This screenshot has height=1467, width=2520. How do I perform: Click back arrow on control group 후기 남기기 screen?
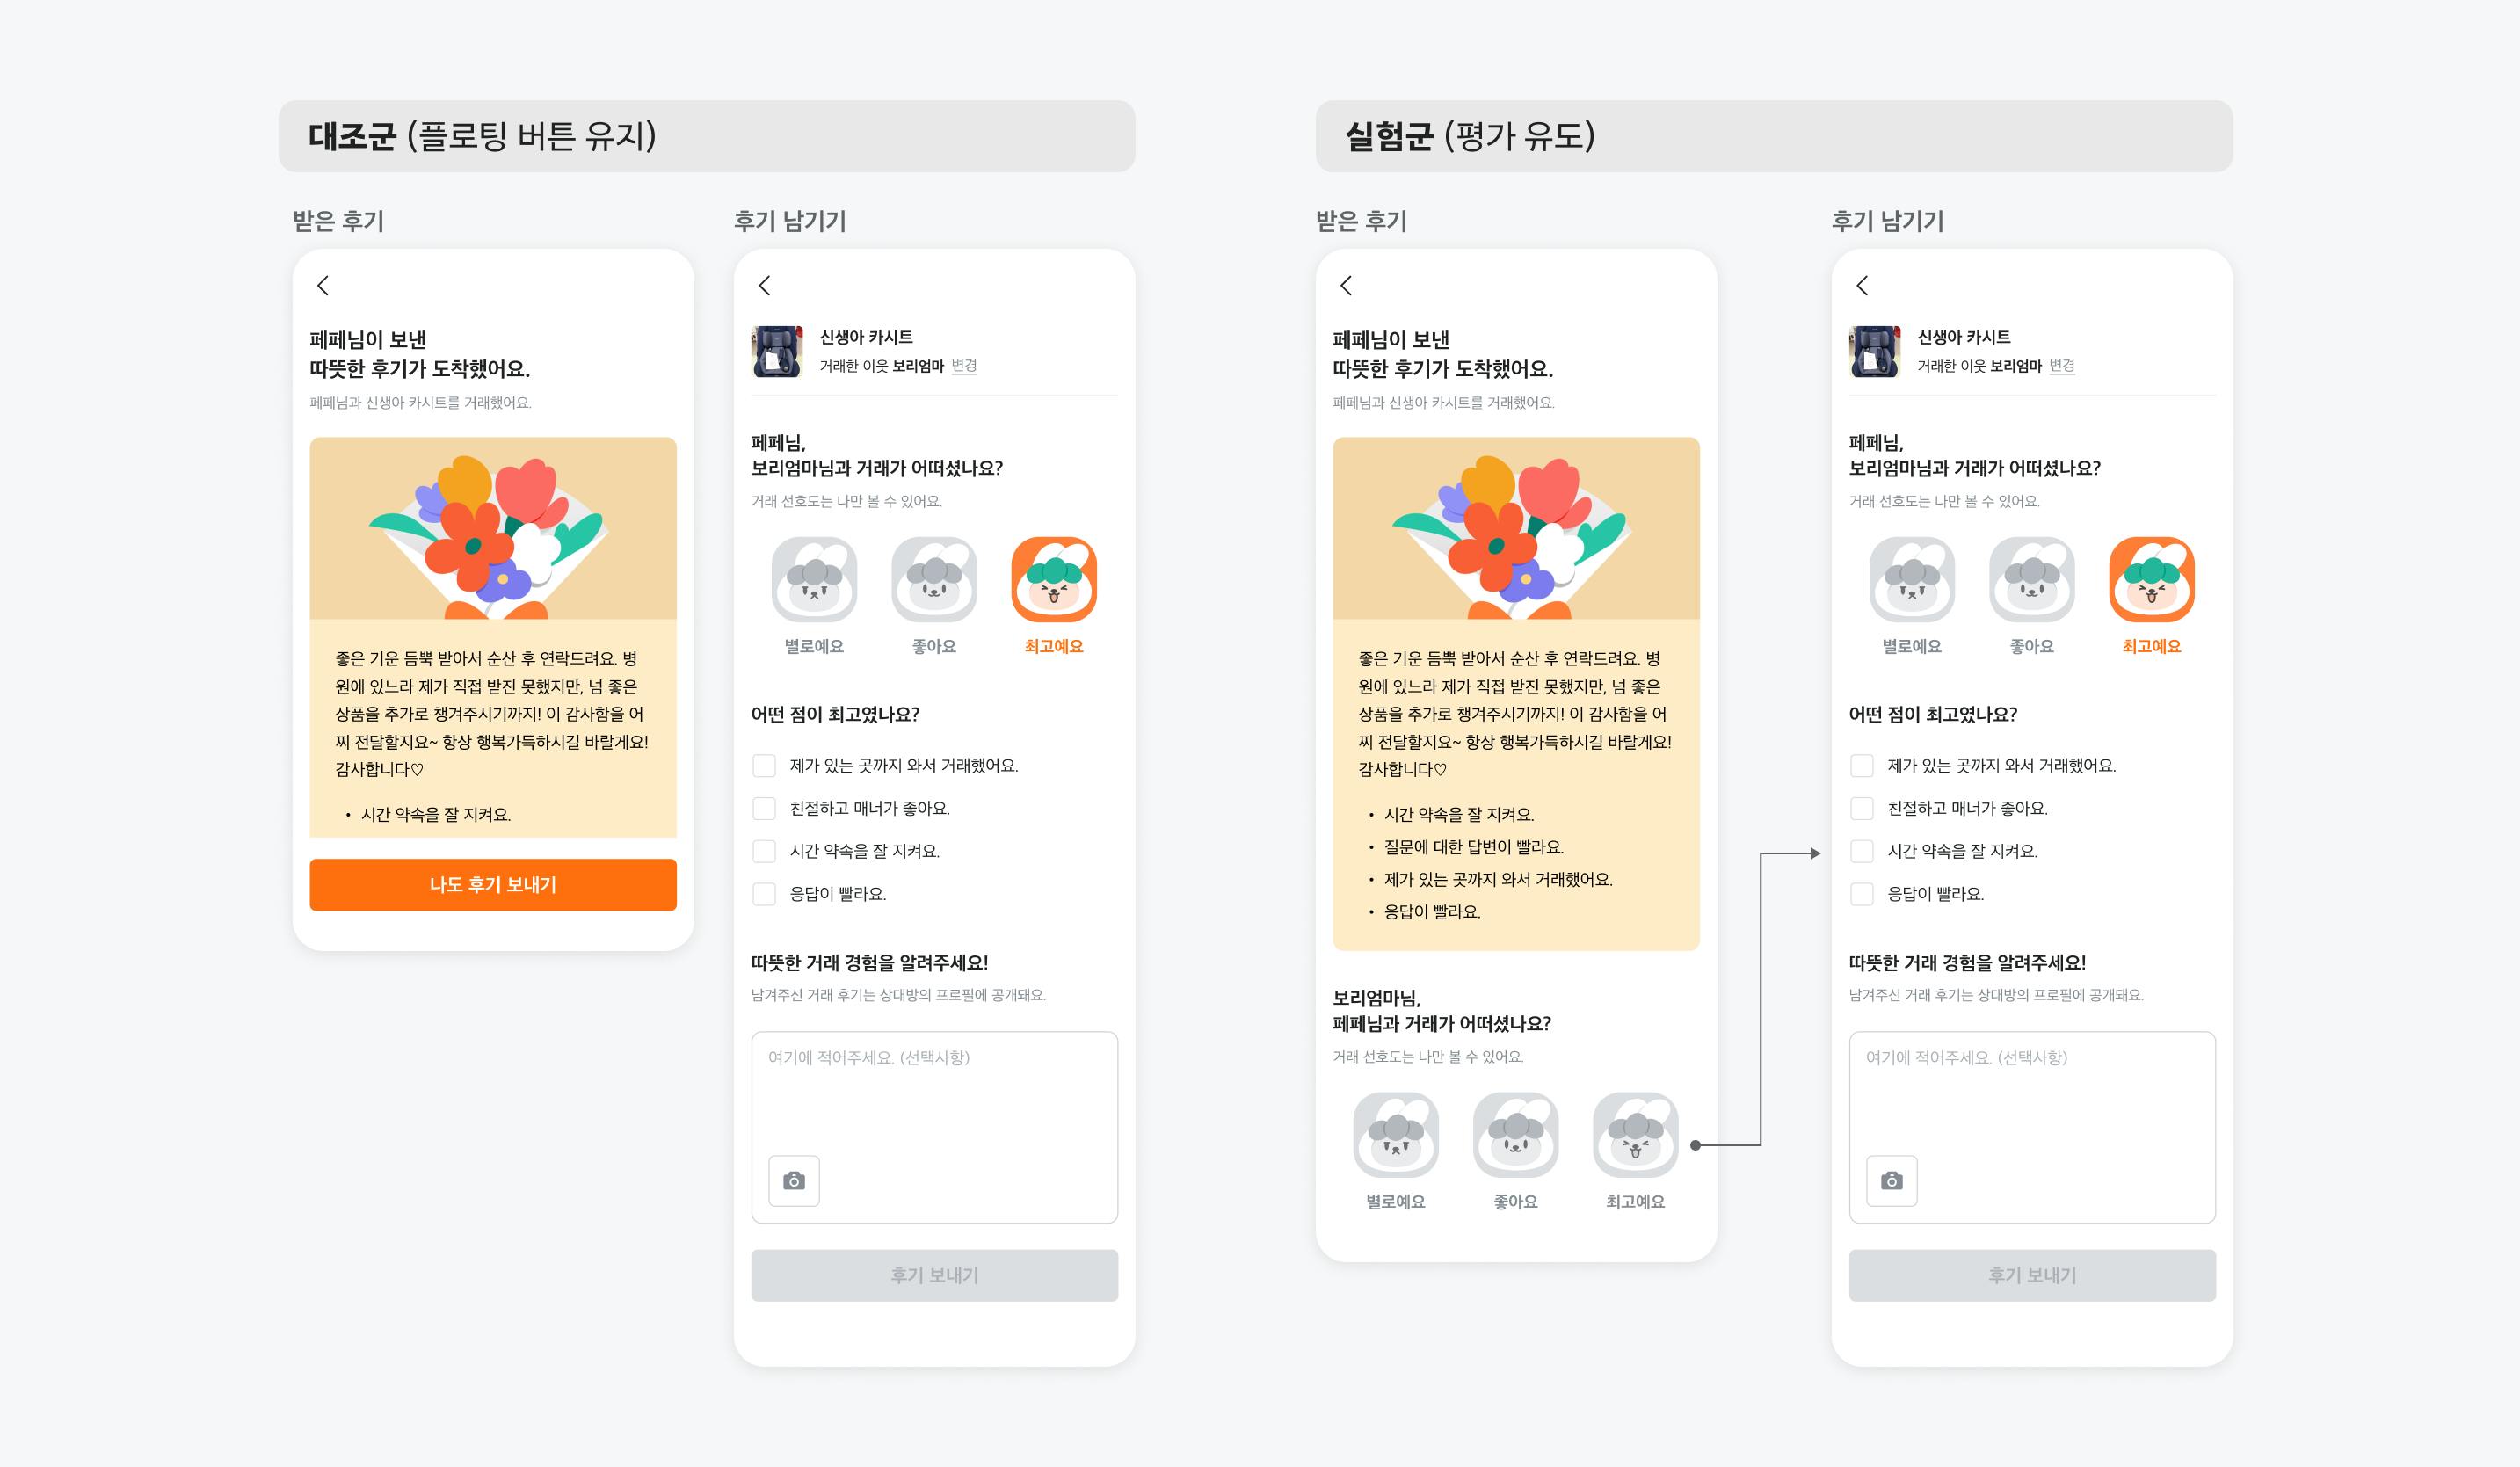pyautogui.click(x=764, y=286)
